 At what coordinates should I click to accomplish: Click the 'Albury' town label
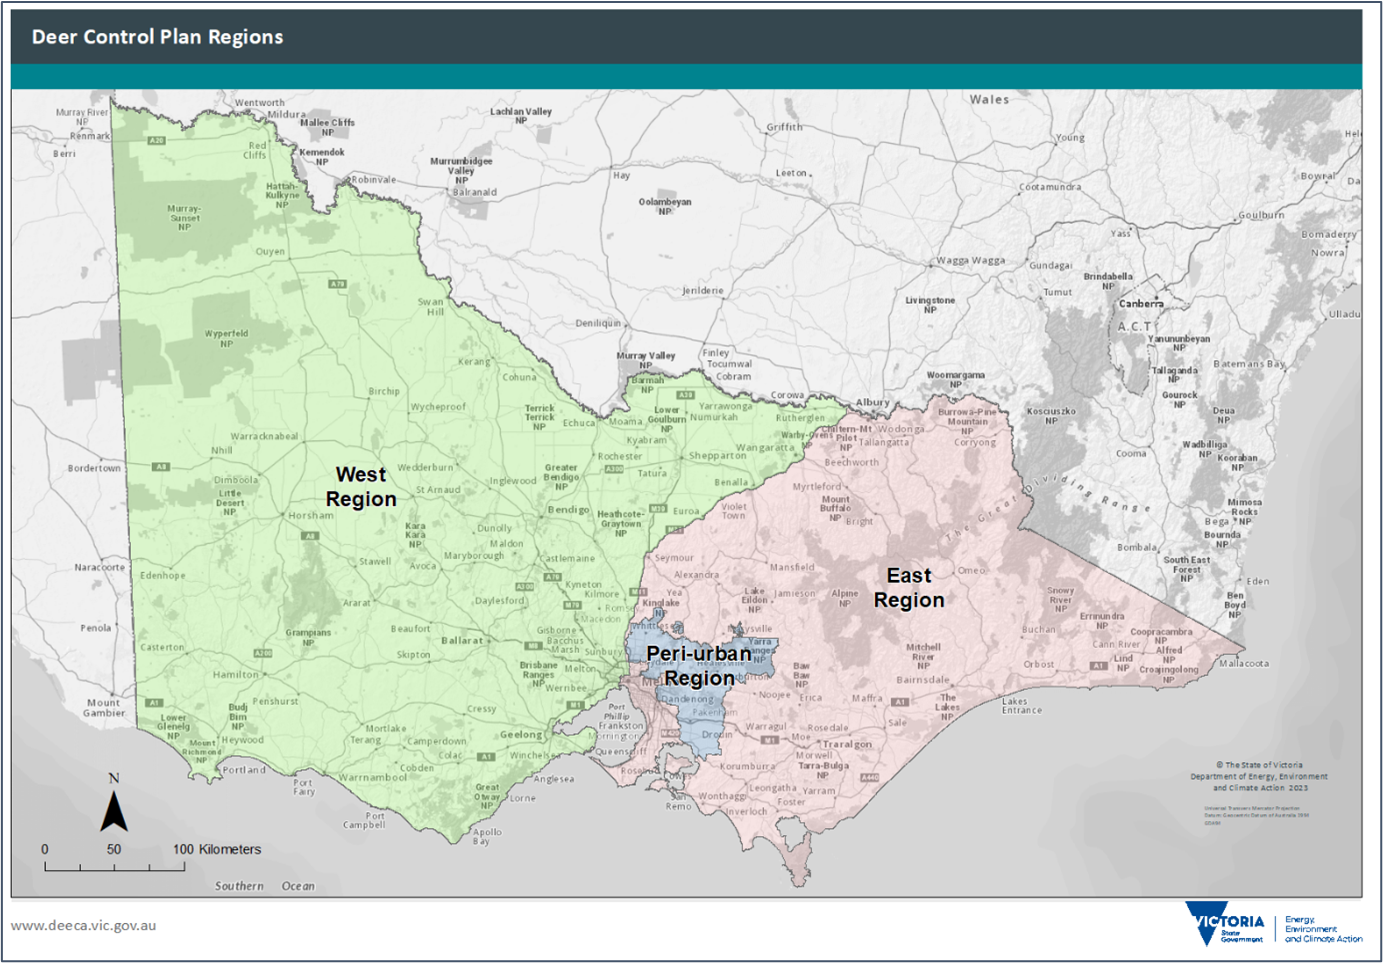click(873, 402)
